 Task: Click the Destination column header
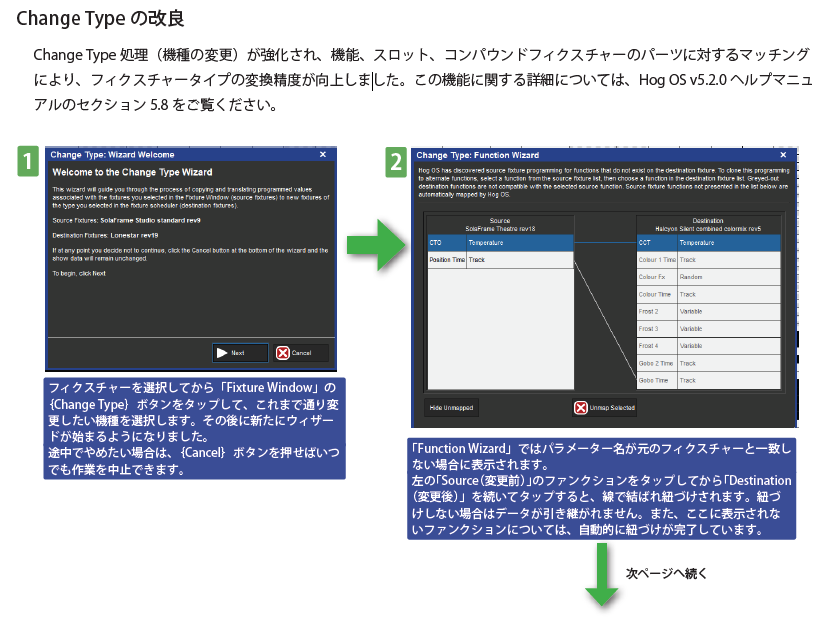(x=708, y=224)
